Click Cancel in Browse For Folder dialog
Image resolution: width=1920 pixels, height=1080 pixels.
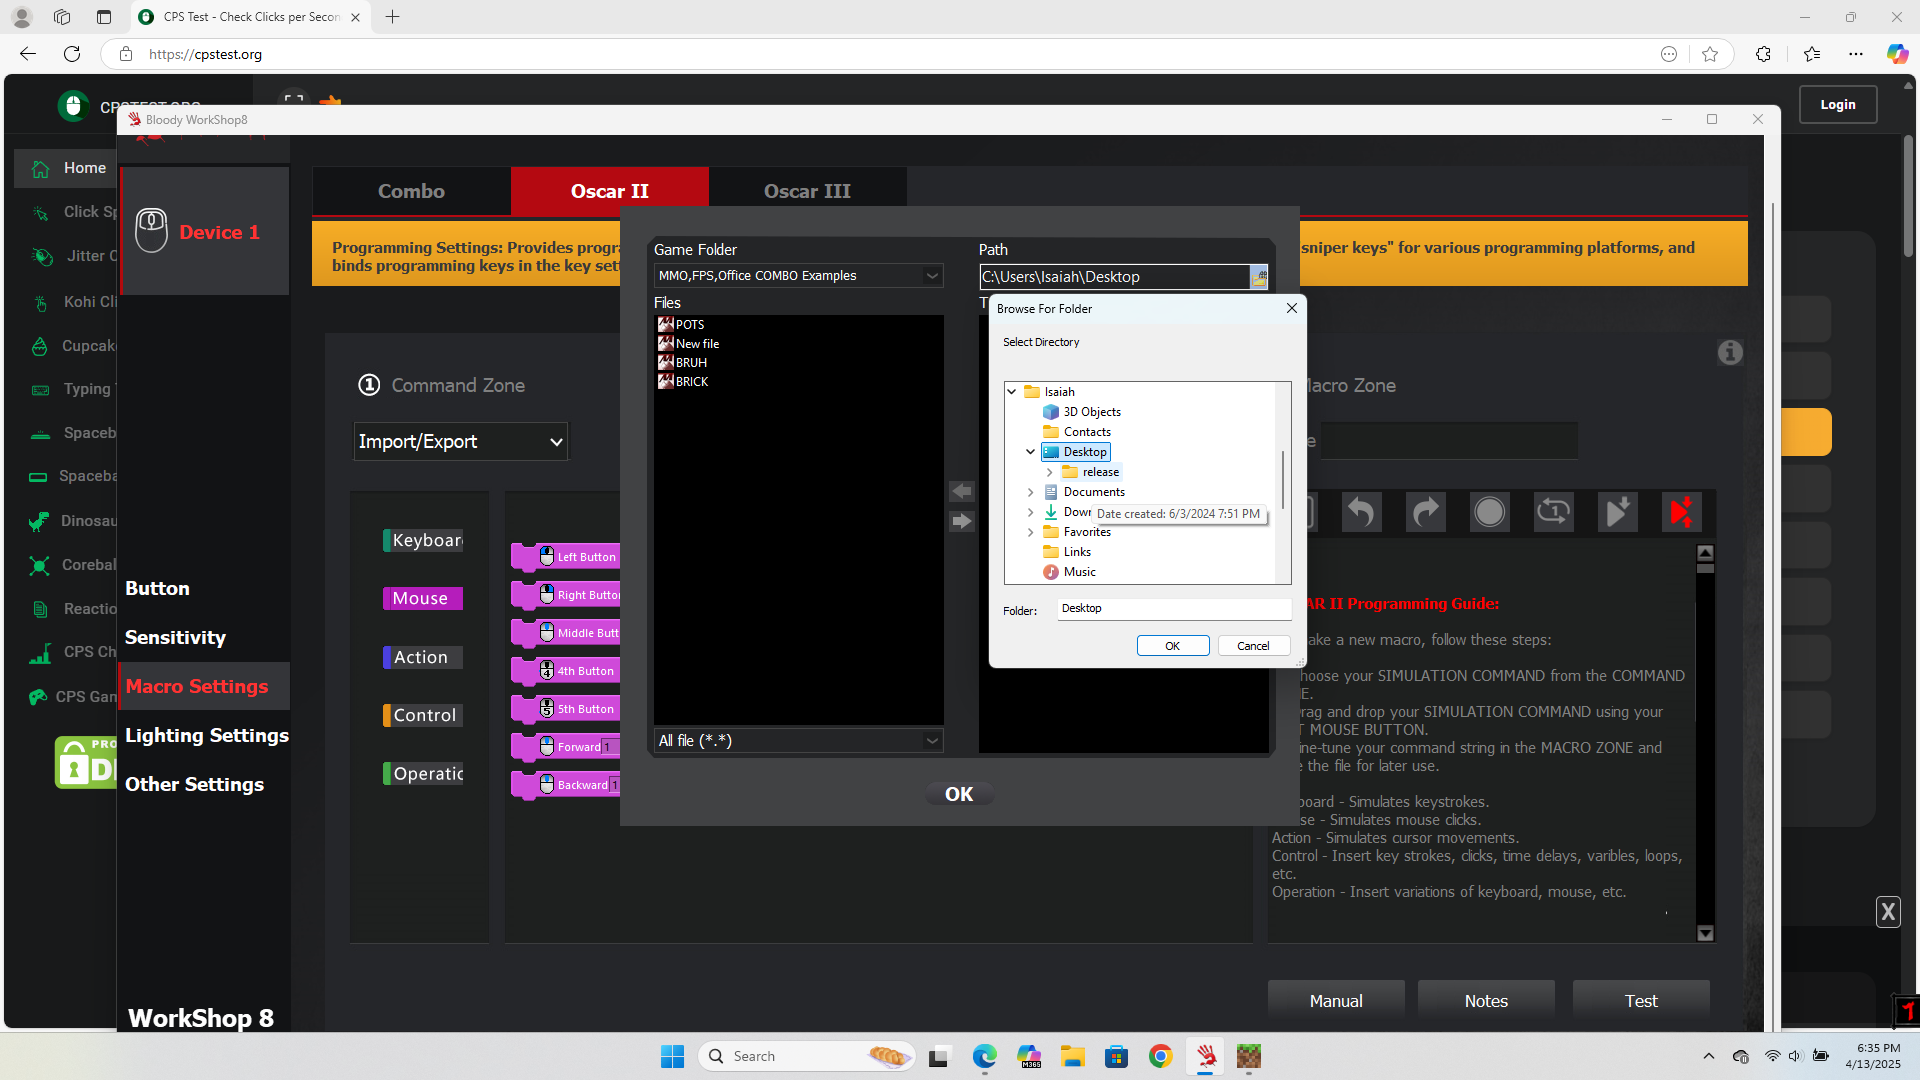[1253, 646]
